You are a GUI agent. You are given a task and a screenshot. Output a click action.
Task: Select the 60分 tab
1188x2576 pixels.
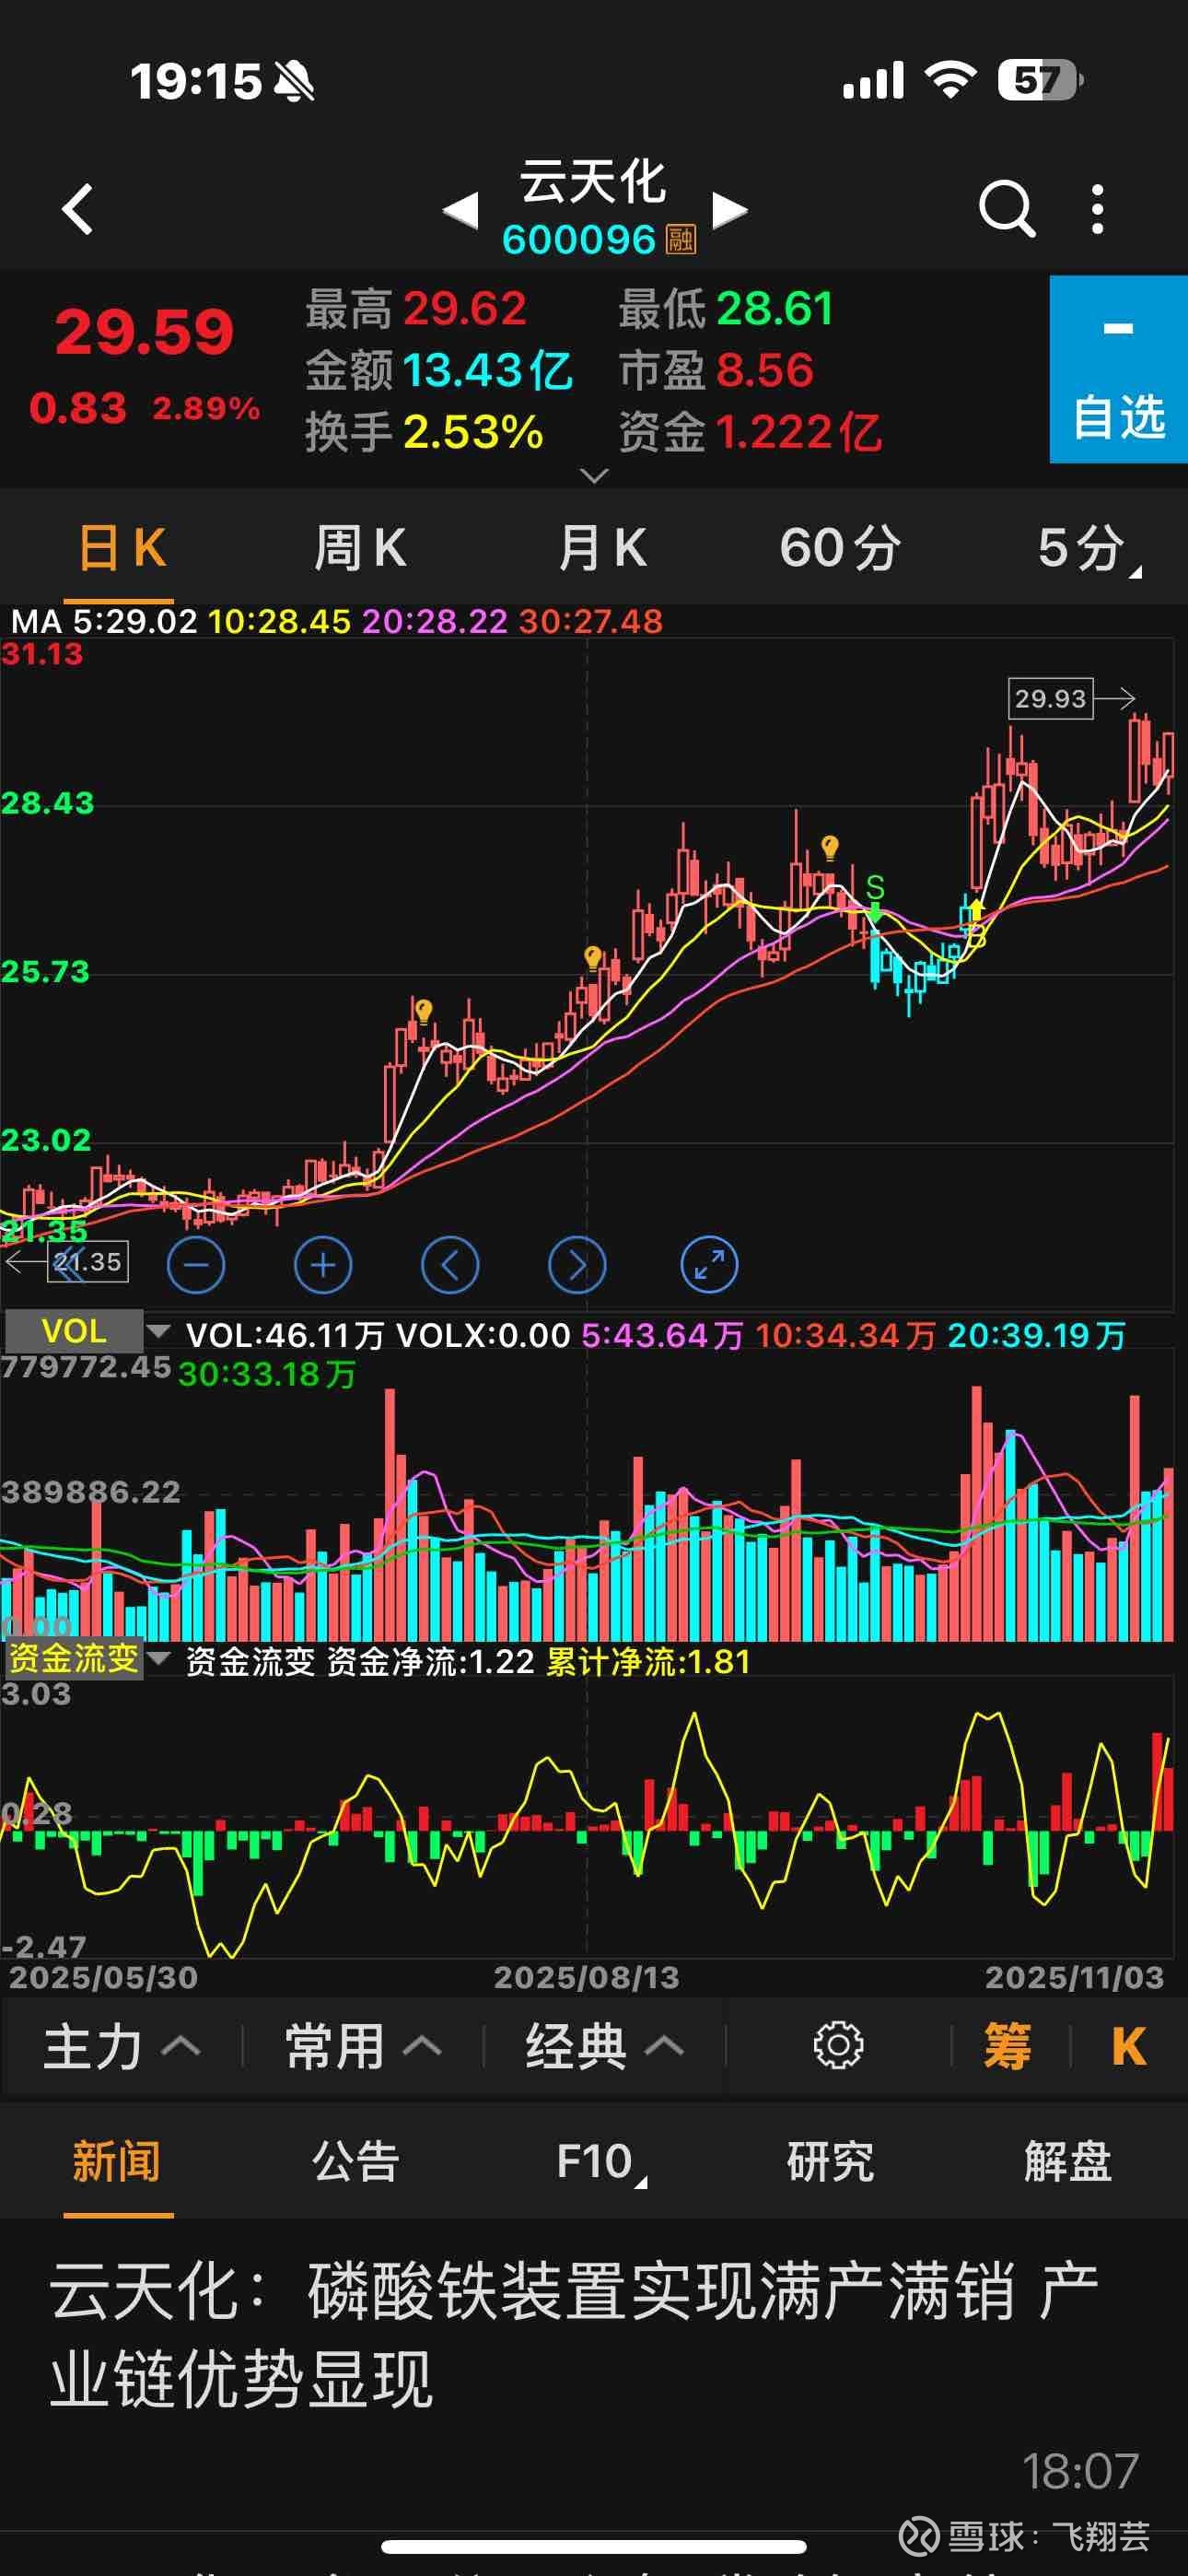coord(840,548)
